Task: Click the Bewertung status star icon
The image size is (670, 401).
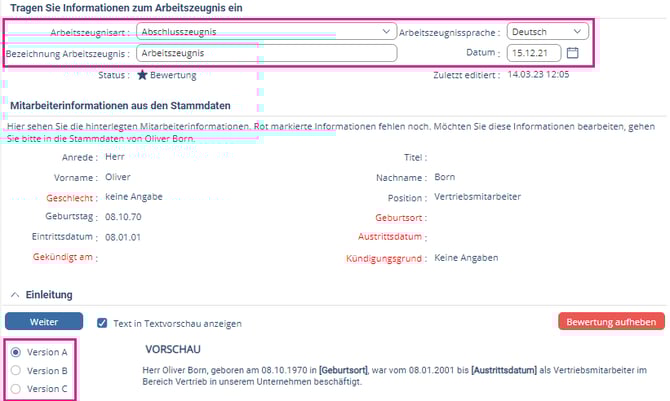Action: 142,75
